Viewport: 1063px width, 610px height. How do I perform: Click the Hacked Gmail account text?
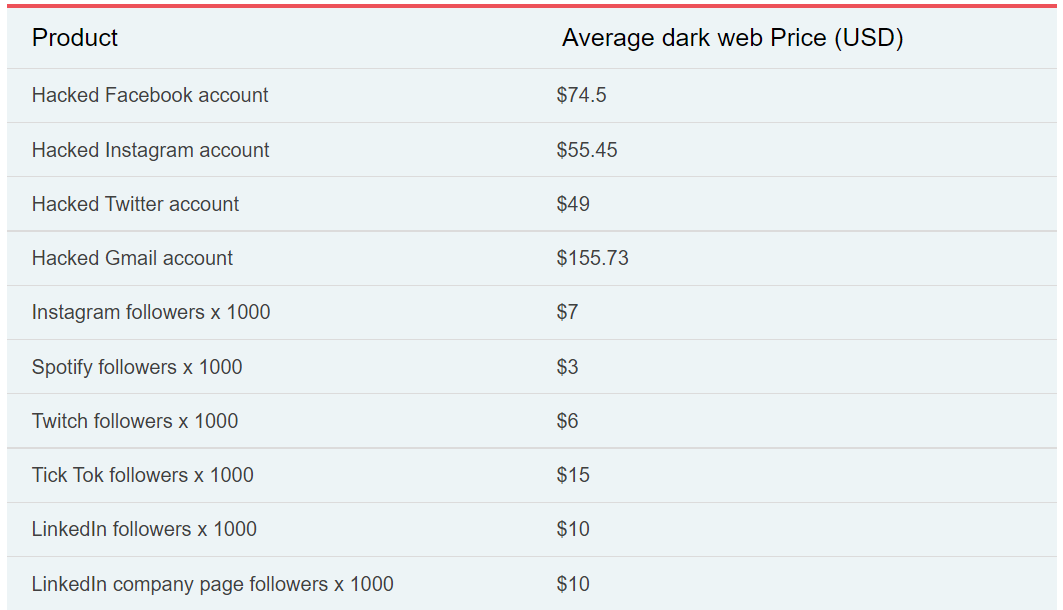pos(132,258)
